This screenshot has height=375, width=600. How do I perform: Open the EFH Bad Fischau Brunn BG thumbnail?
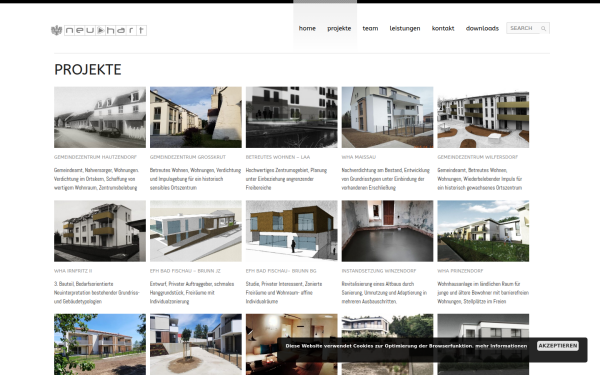(x=292, y=231)
